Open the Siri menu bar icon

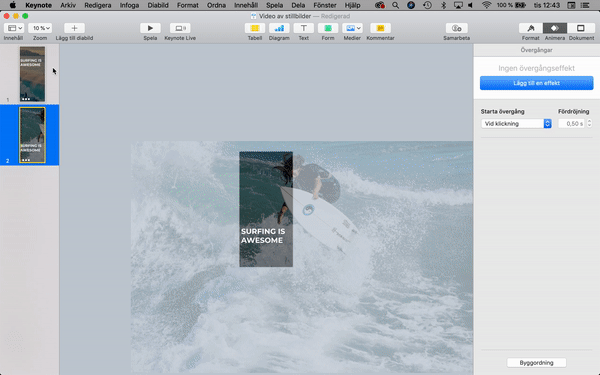tap(411, 5)
